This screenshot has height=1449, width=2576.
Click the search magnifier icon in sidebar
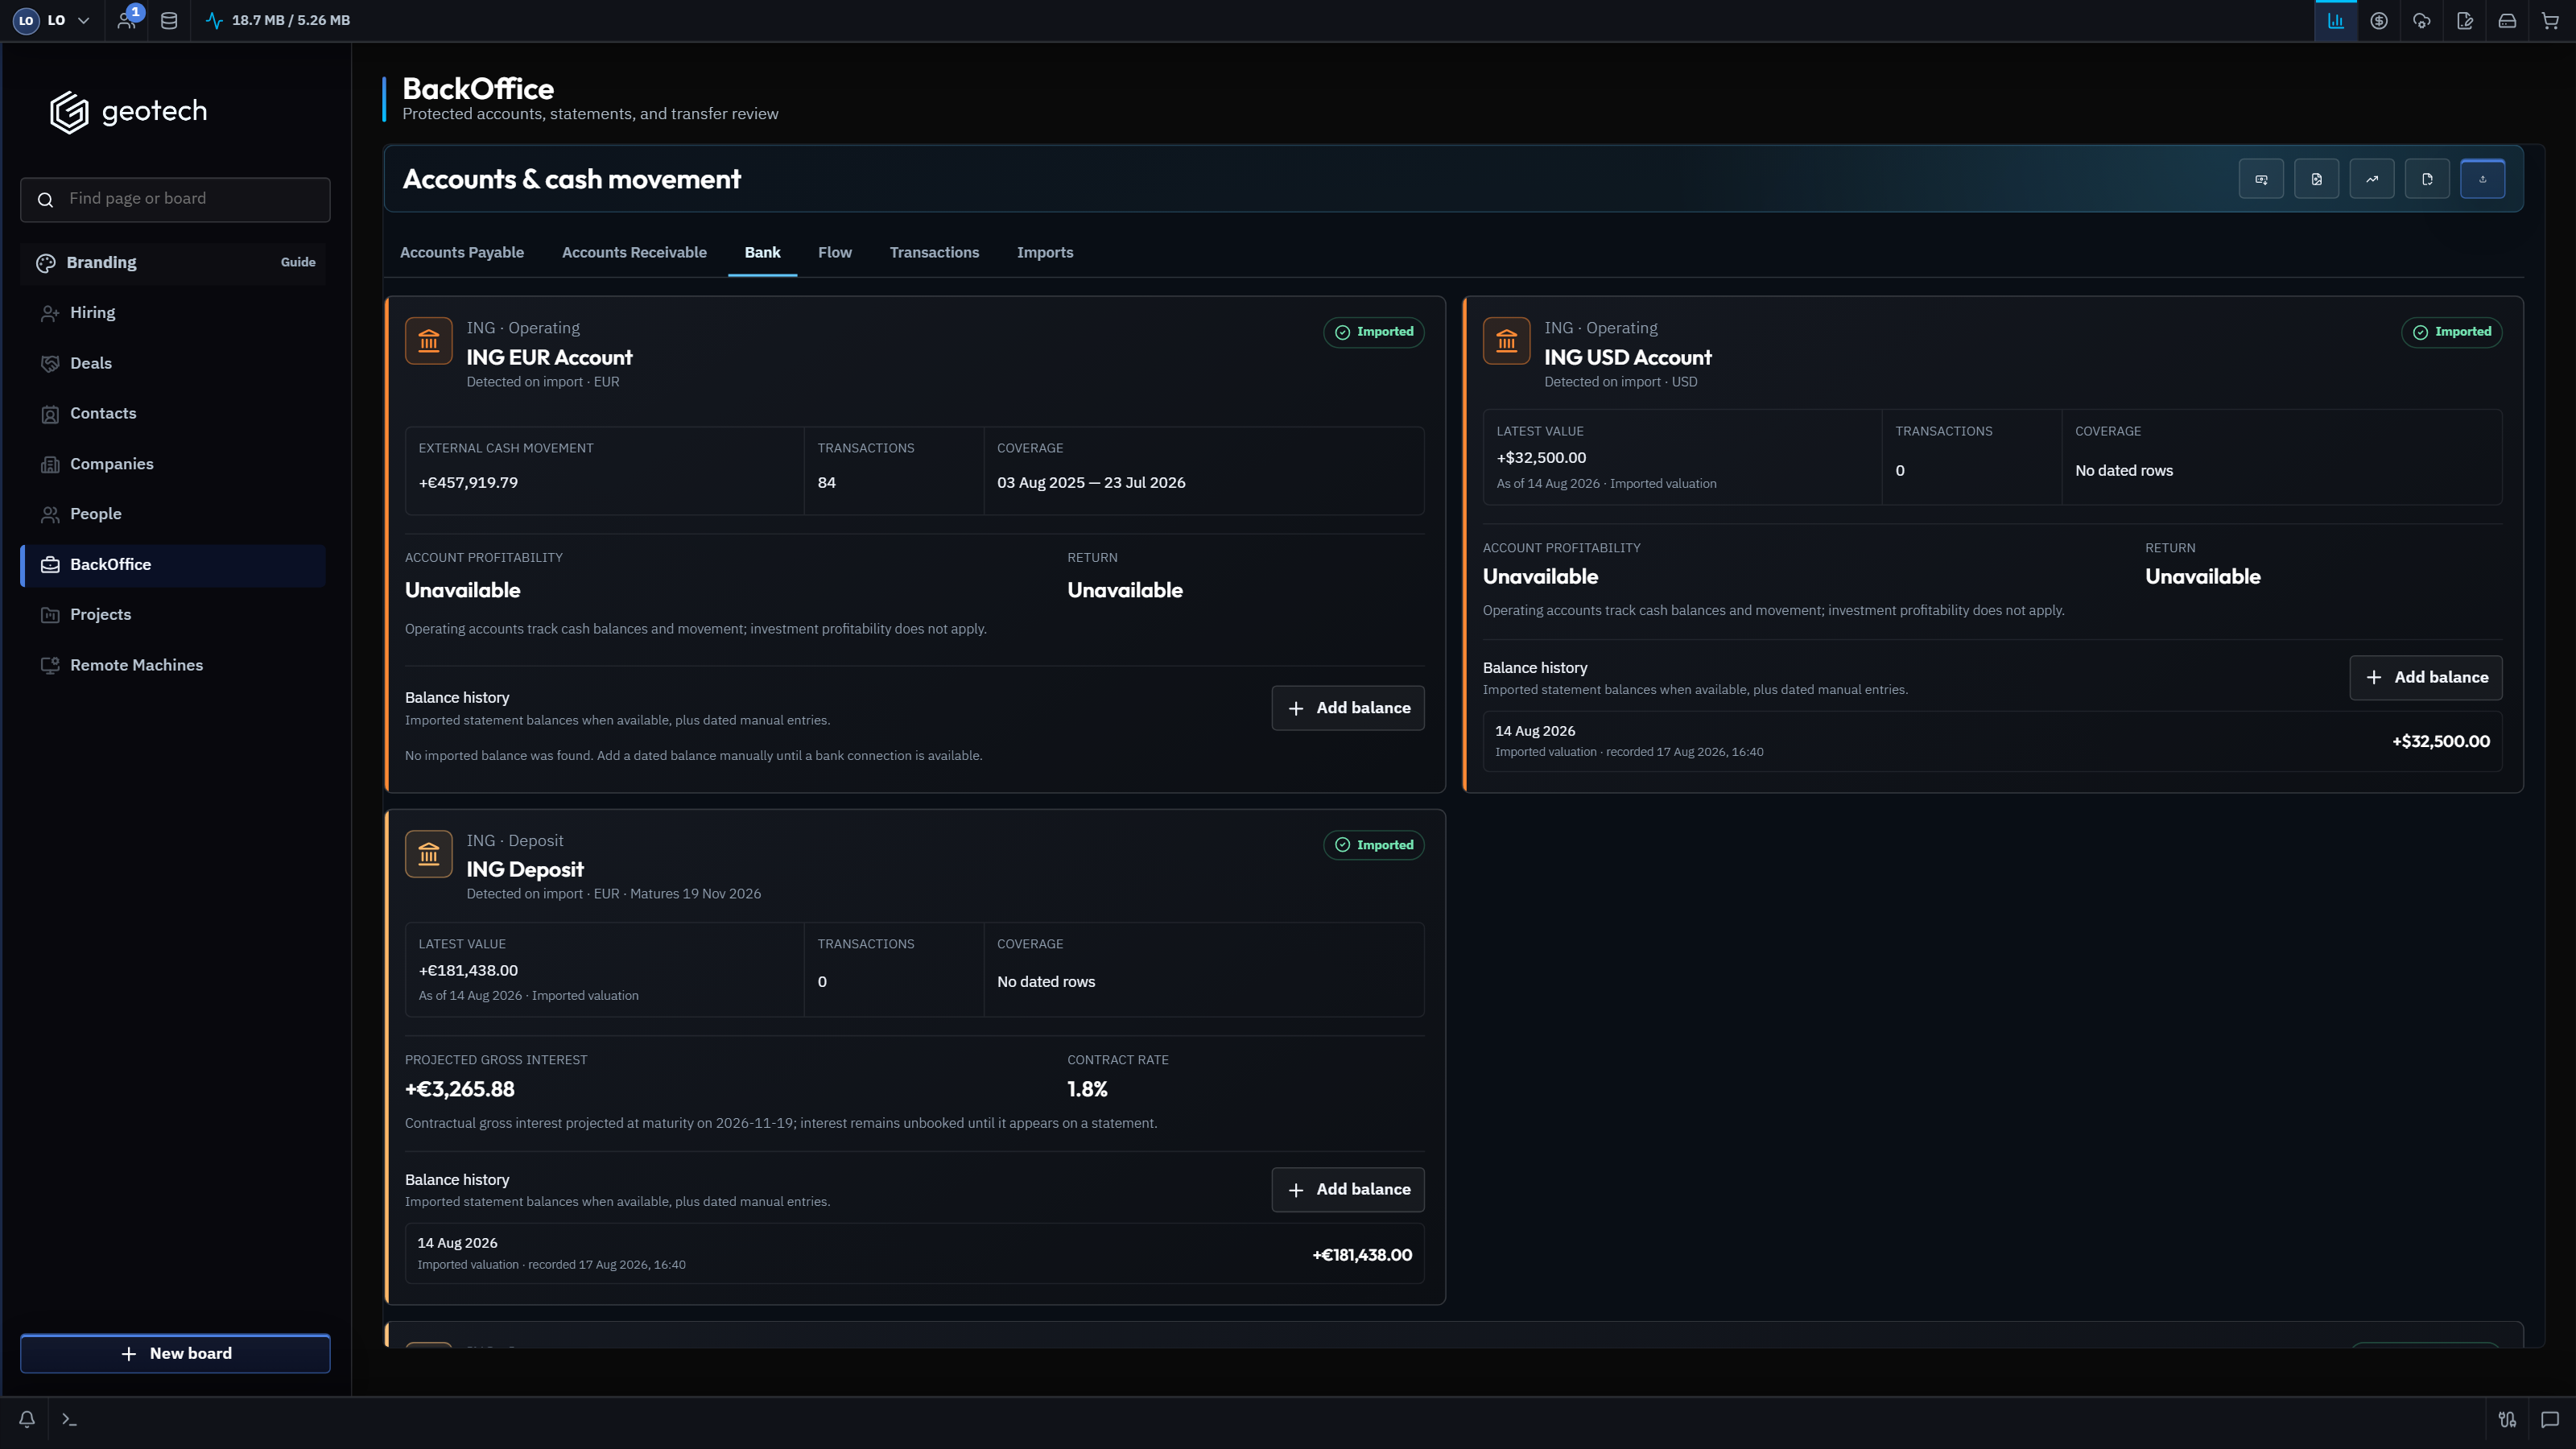coord(45,200)
